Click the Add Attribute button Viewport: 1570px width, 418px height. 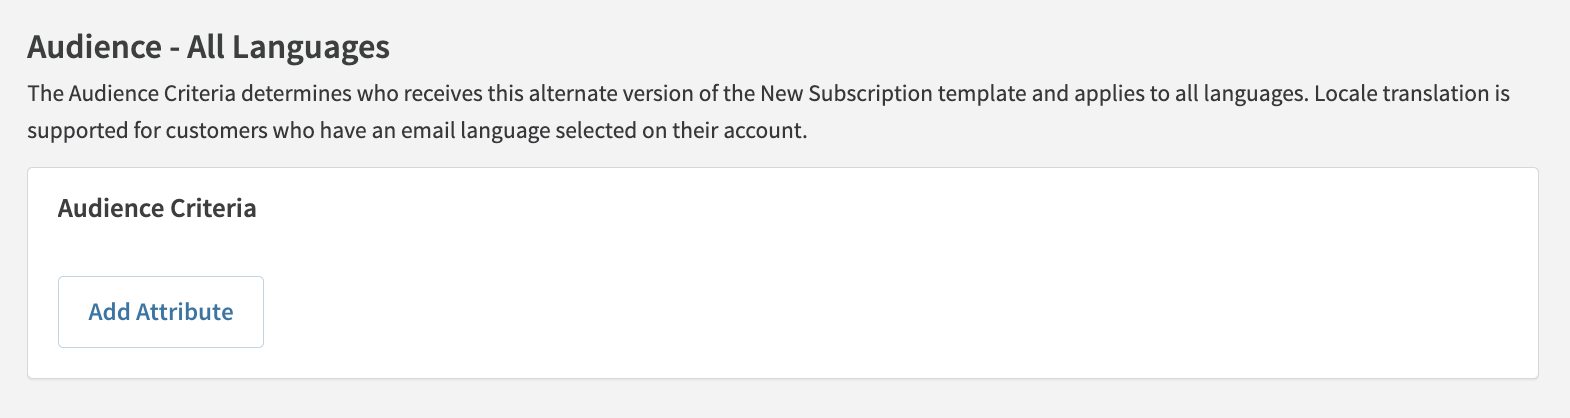[161, 312]
